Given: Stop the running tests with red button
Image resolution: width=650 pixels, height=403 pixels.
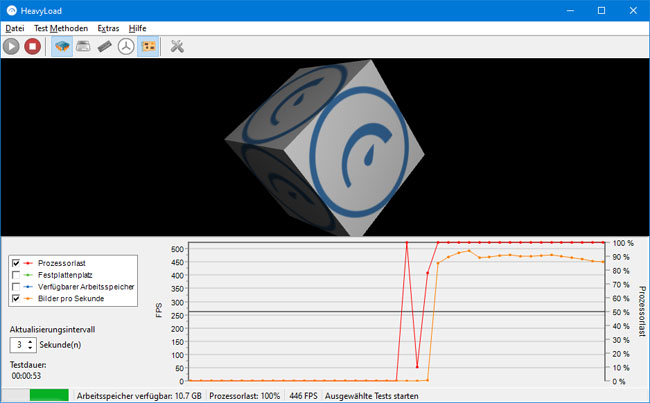Looking at the screenshot, I should point(33,46).
